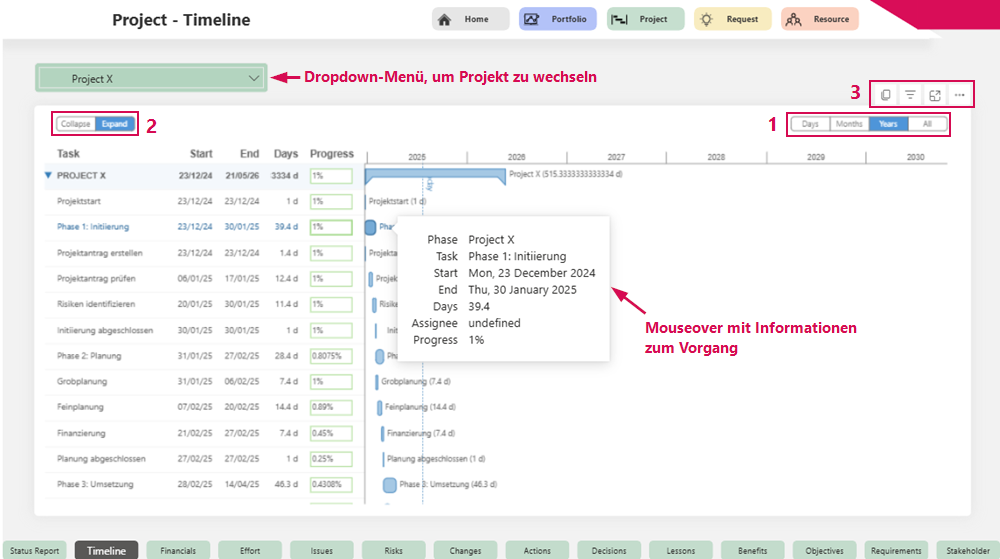The height and width of the screenshot is (559, 1000).
Task: Open Portfolio via its chart icon
Action: (x=532, y=19)
